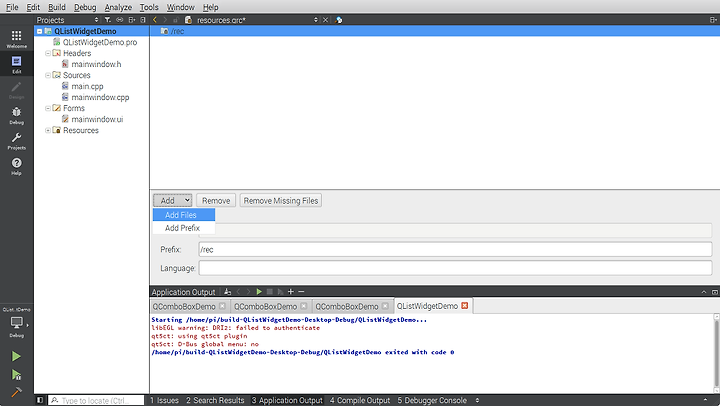Choose Add Prefix from dropdown
720x406 pixels.
184,228
